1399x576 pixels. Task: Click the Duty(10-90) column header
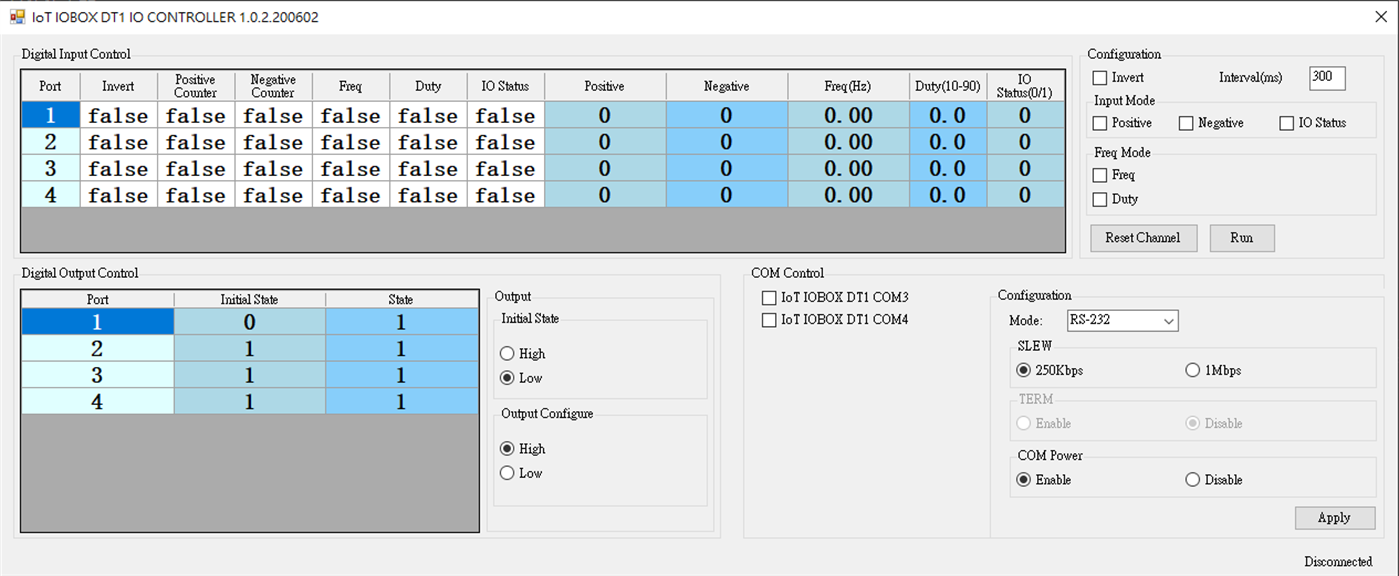(x=947, y=86)
